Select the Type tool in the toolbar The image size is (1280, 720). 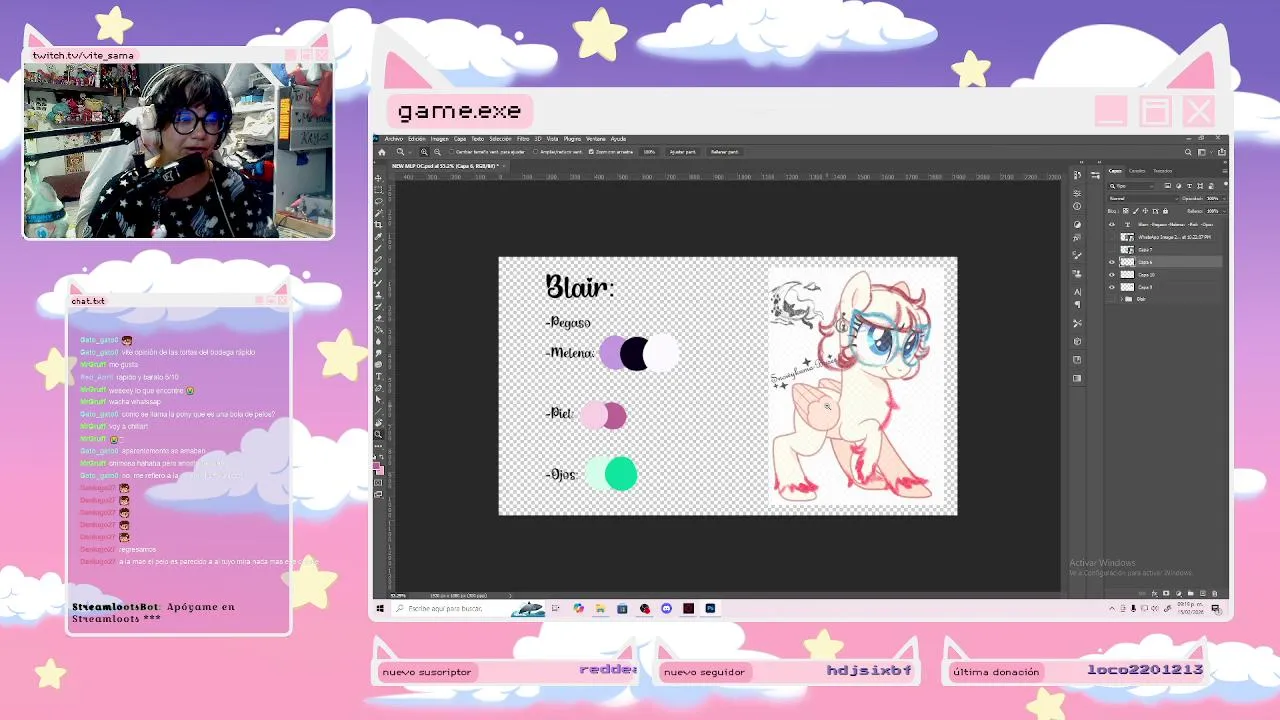(x=379, y=376)
